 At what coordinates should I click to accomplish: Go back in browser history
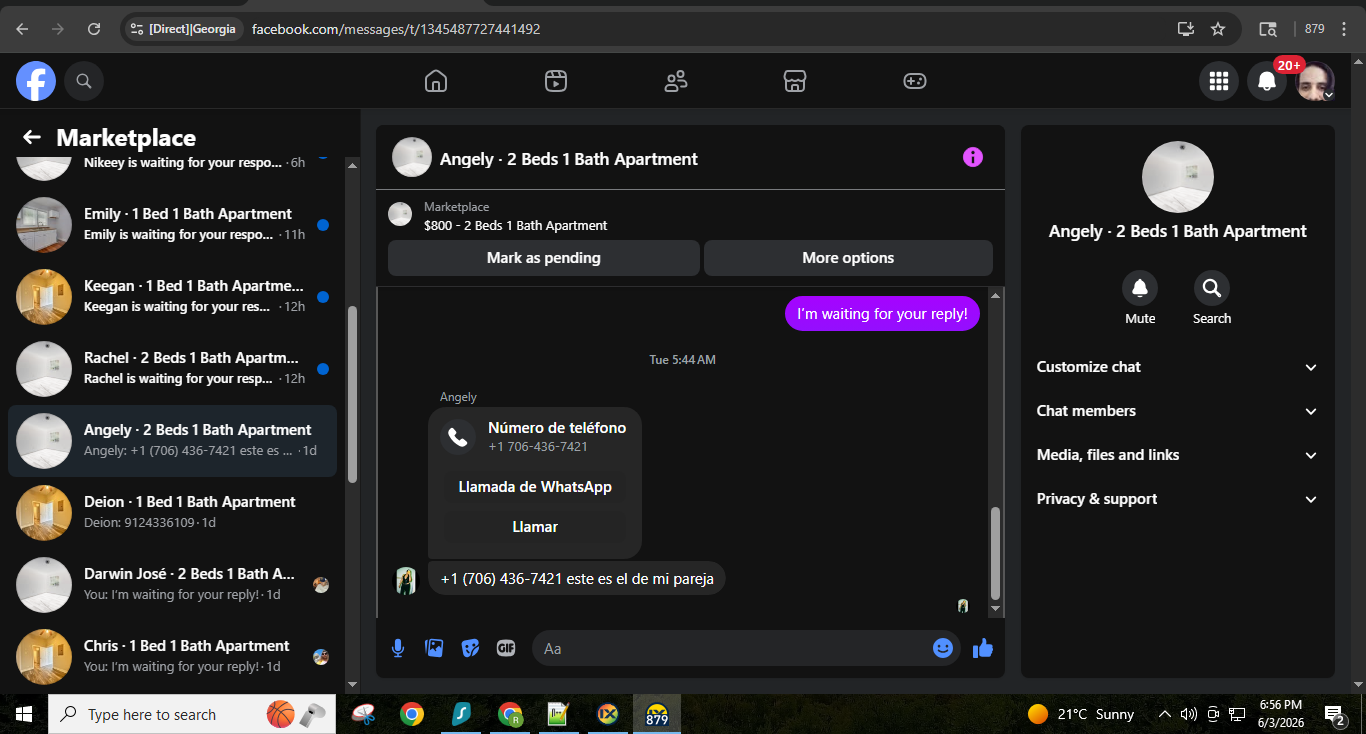pos(22,29)
